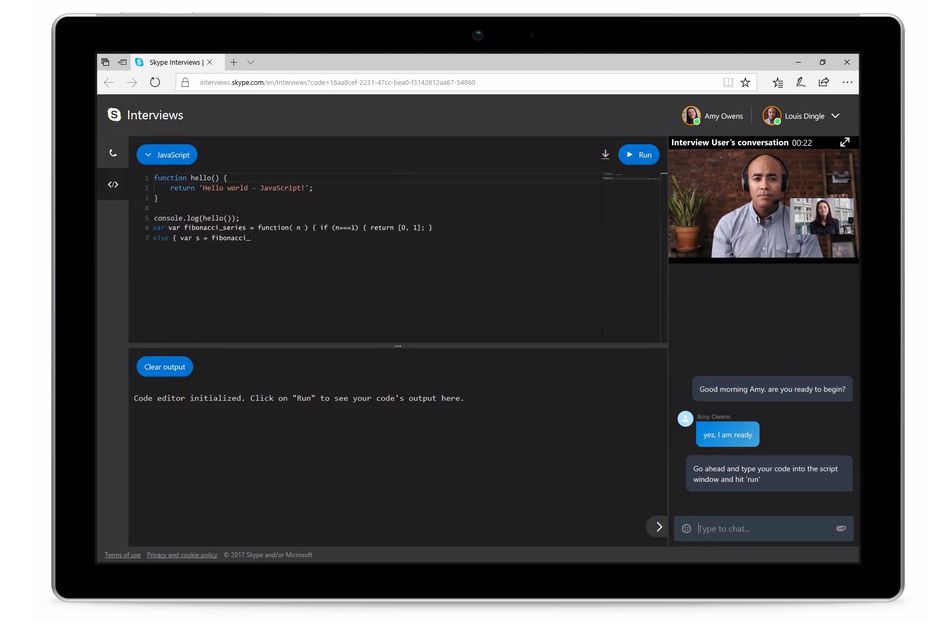Click the small self-view video thumbnail
This screenshot has width=938, height=623.
pyautogui.click(x=823, y=217)
